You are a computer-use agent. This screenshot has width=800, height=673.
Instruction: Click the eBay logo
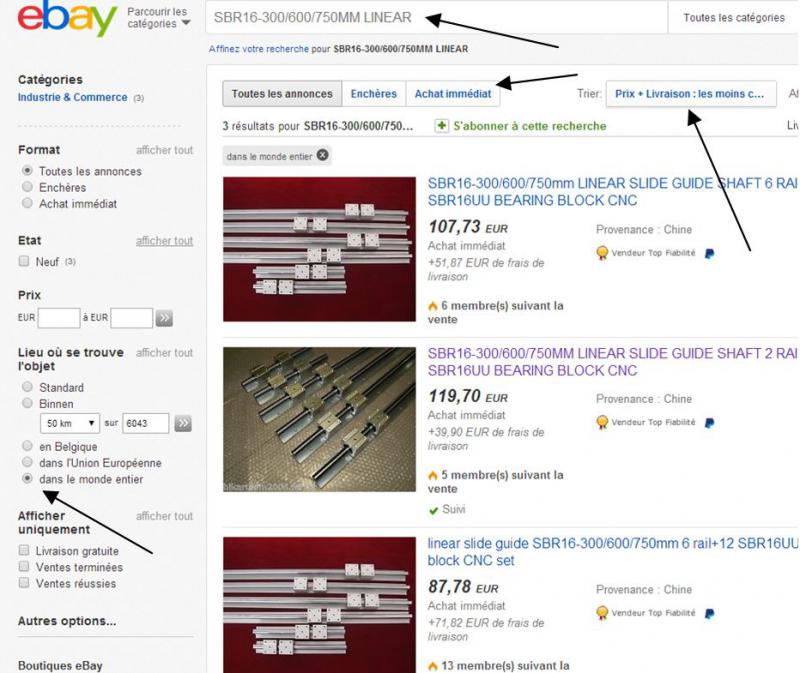(67, 19)
